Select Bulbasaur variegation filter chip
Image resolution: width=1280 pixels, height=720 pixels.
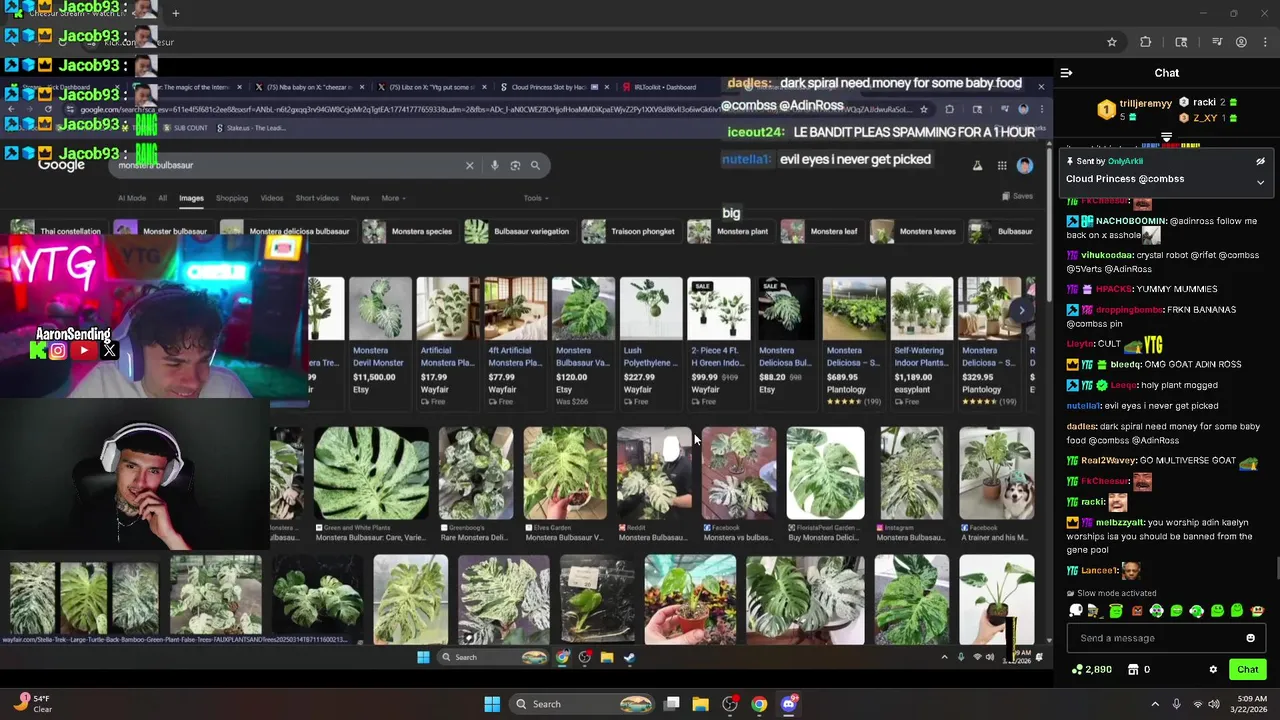tap(518, 232)
